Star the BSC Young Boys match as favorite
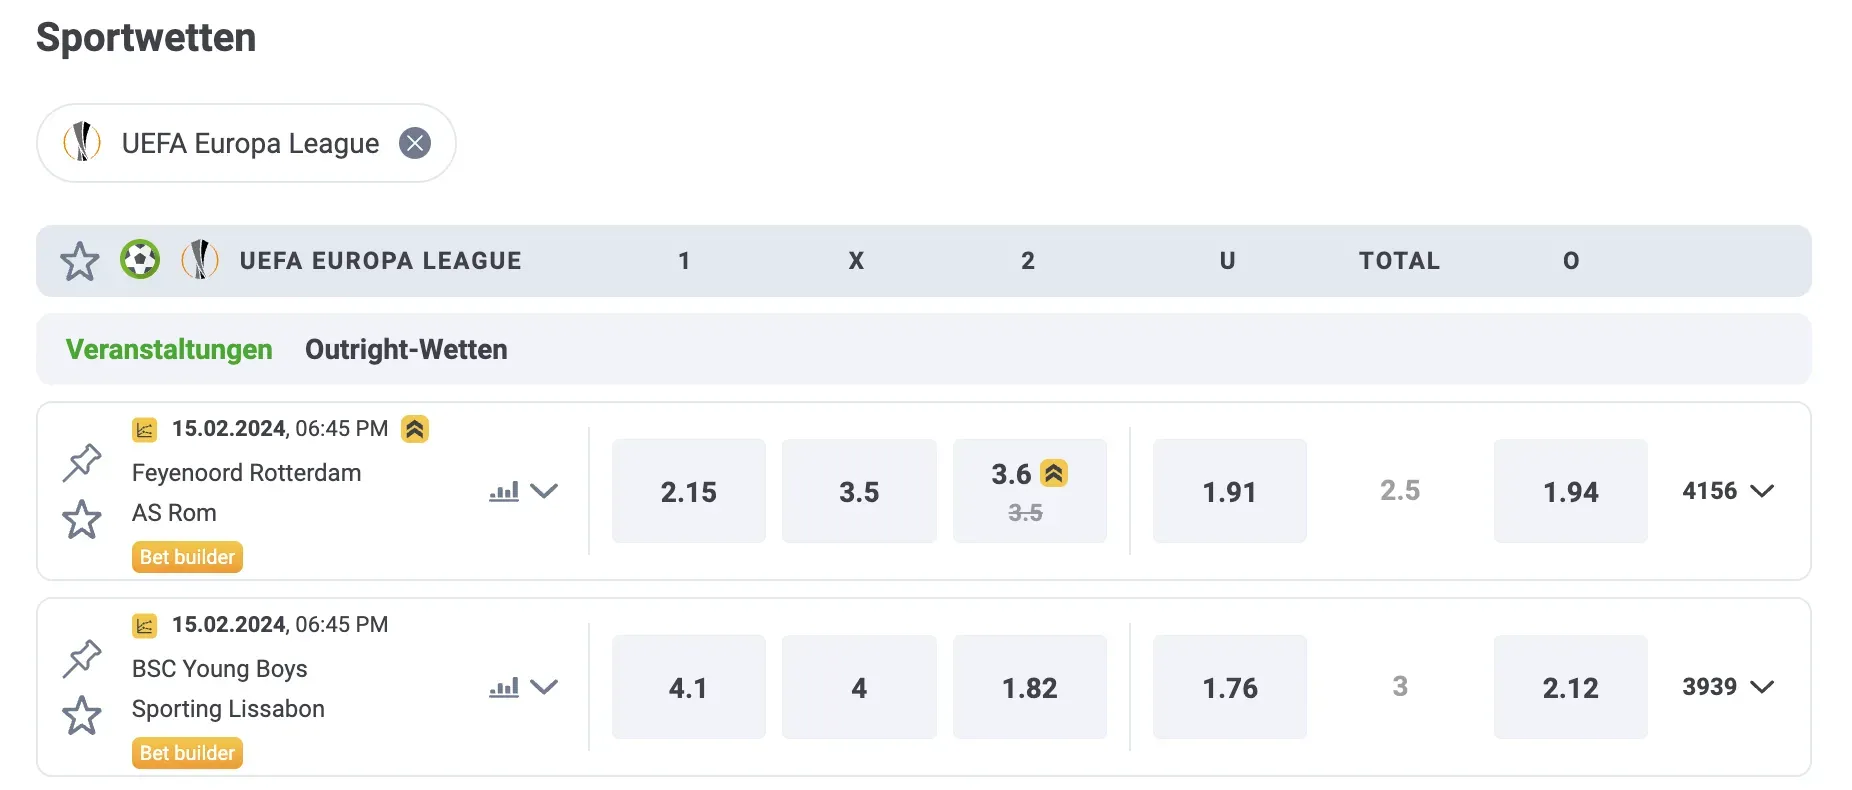1852x790 pixels. click(x=82, y=716)
